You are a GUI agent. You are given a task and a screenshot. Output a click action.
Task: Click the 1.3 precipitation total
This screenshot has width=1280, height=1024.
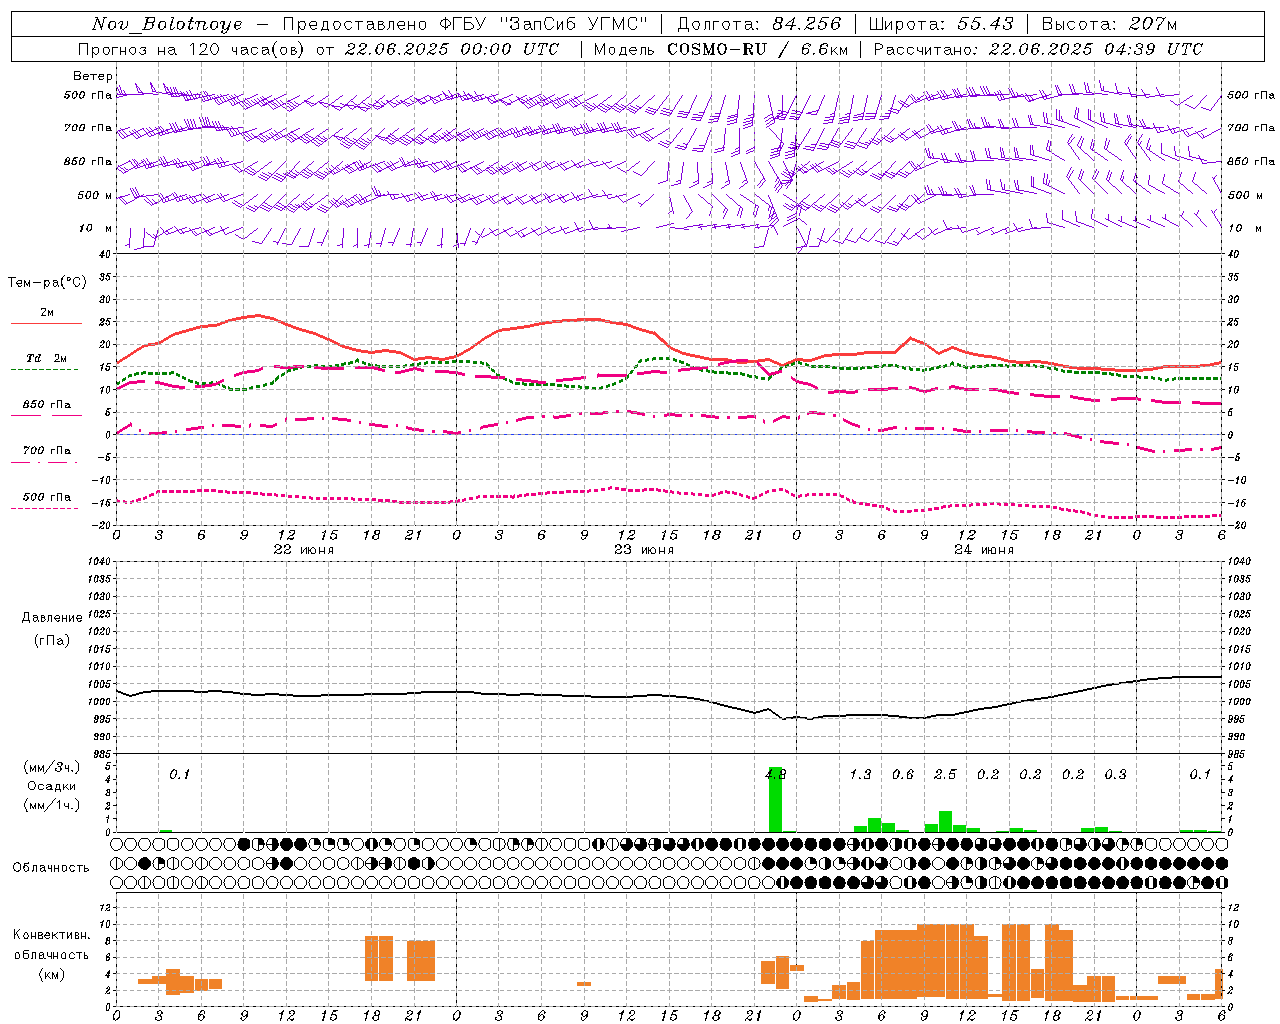(860, 774)
